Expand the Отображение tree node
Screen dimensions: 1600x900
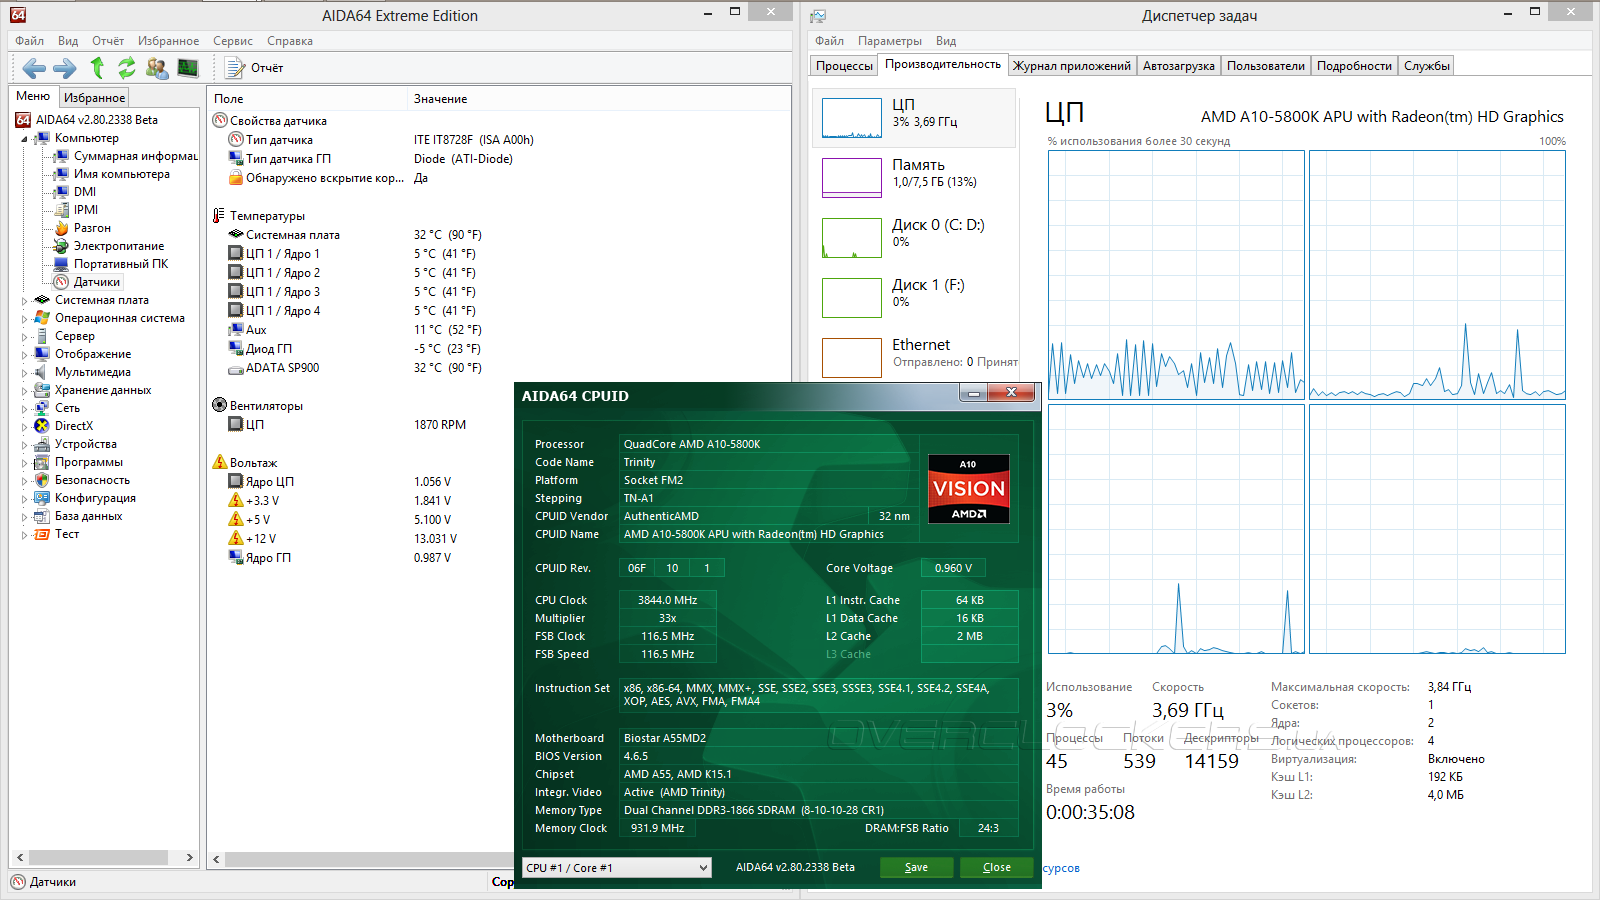[24, 355]
